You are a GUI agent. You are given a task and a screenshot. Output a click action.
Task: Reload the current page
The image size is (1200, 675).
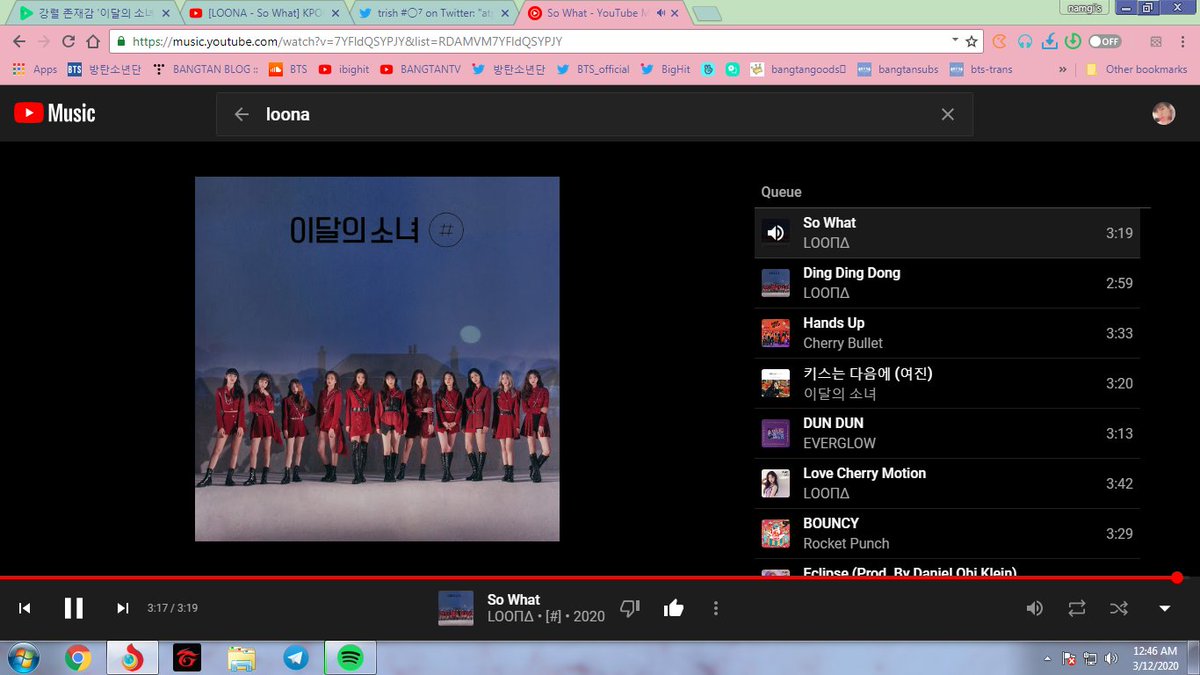pos(68,41)
